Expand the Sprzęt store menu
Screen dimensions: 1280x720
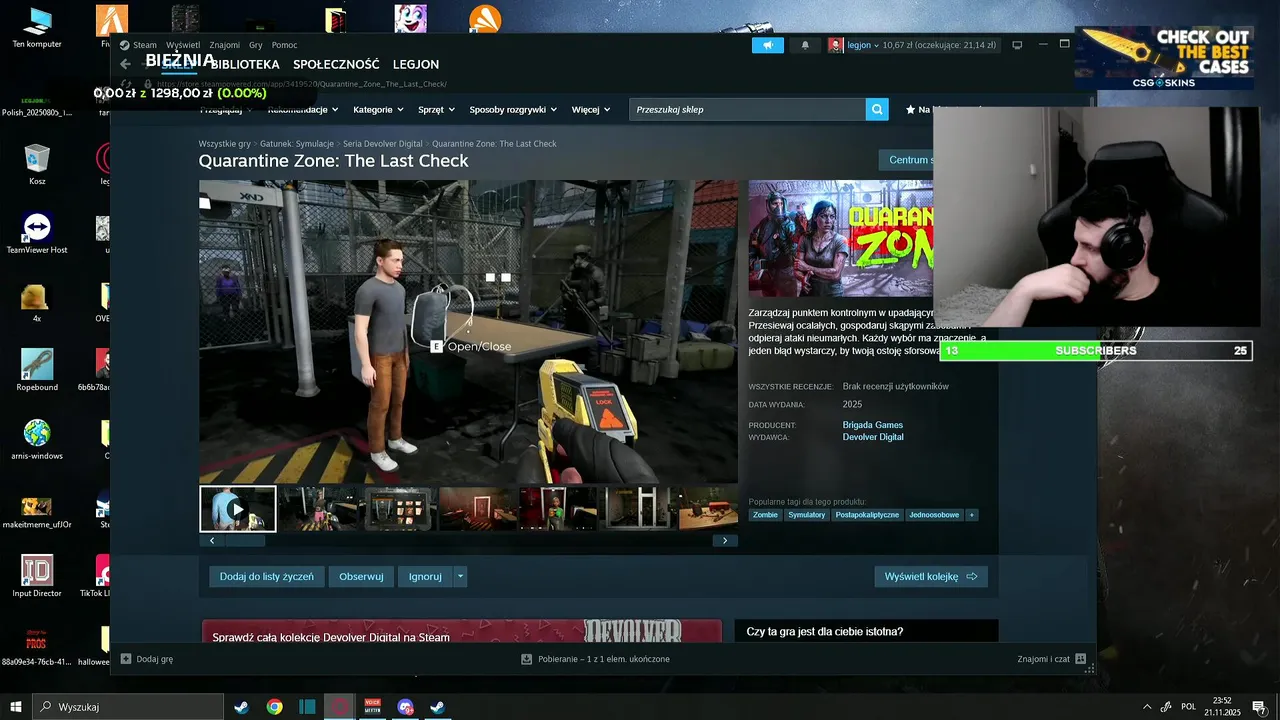point(436,109)
